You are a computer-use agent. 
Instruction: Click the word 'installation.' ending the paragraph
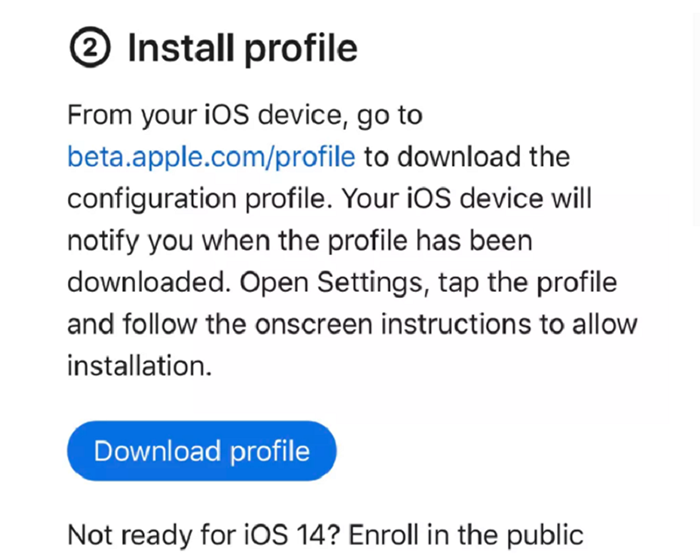(x=139, y=366)
